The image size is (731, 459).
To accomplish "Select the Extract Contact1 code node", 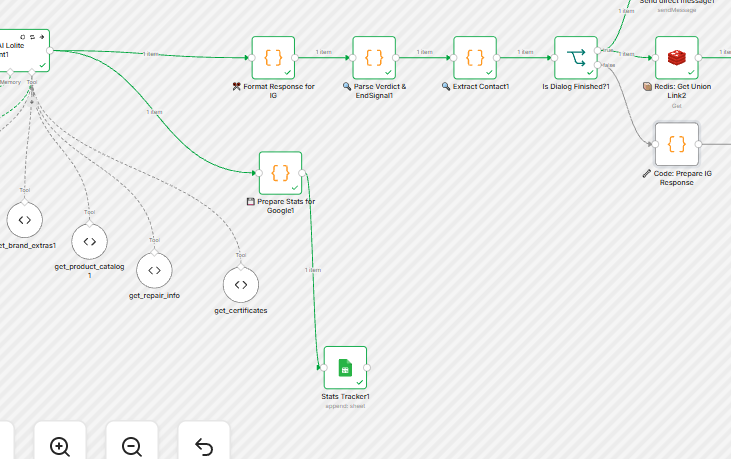I will [475, 58].
